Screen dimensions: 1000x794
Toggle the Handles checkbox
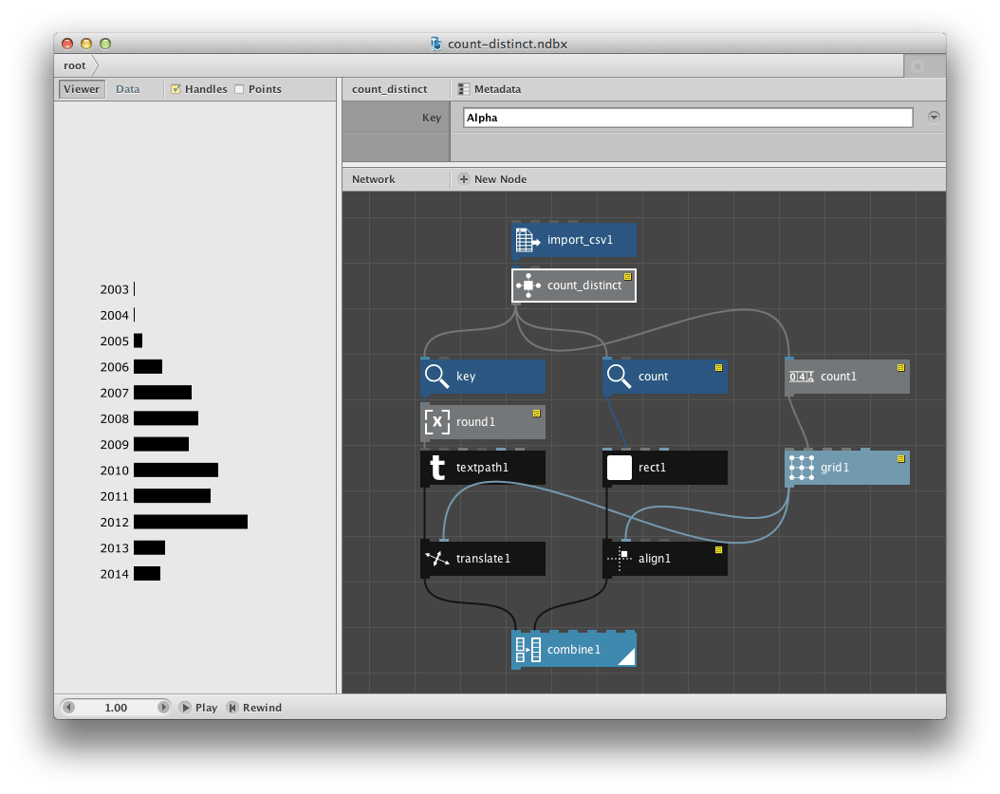(x=175, y=89)
